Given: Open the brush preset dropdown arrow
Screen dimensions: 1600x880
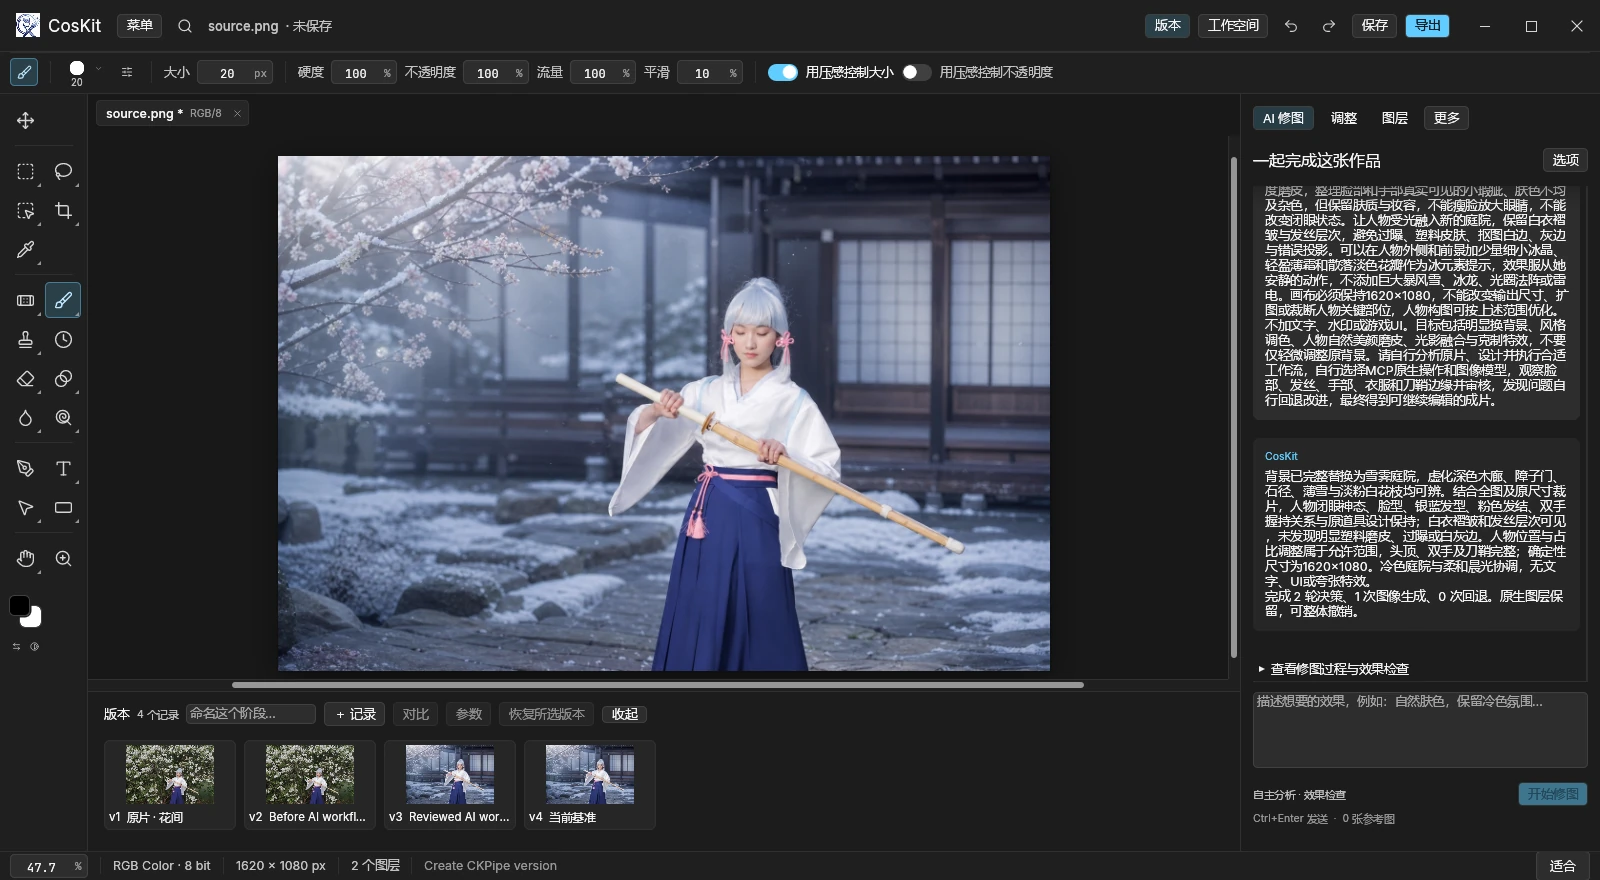Looking at the screenshot, I should tap(98, 69).
